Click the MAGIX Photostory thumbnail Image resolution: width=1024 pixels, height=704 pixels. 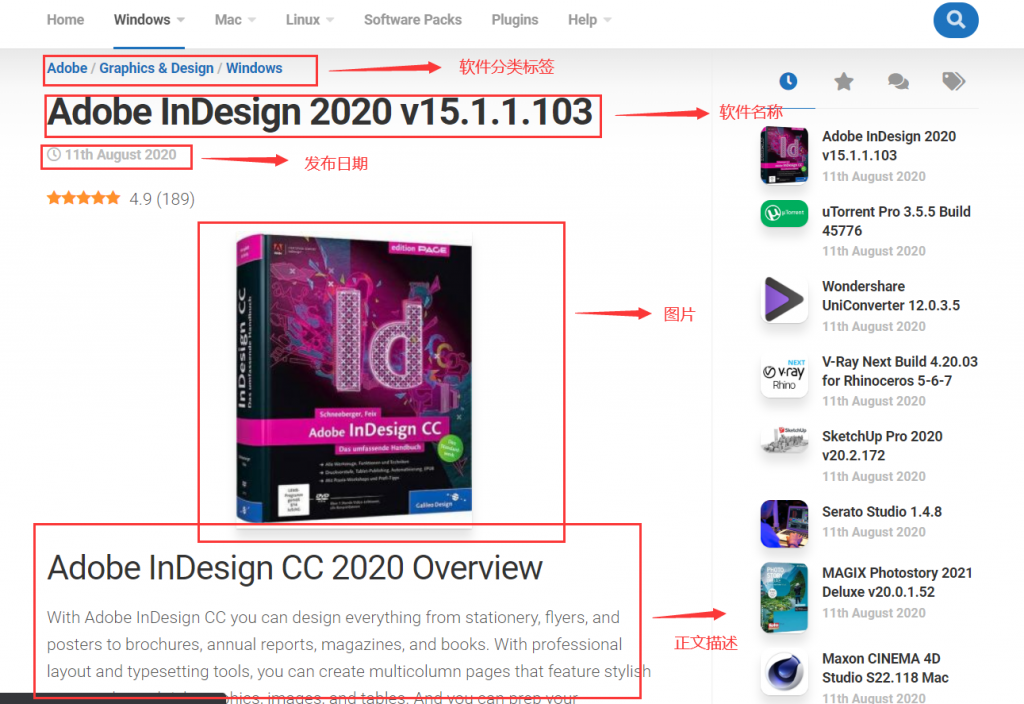(784, 598)
